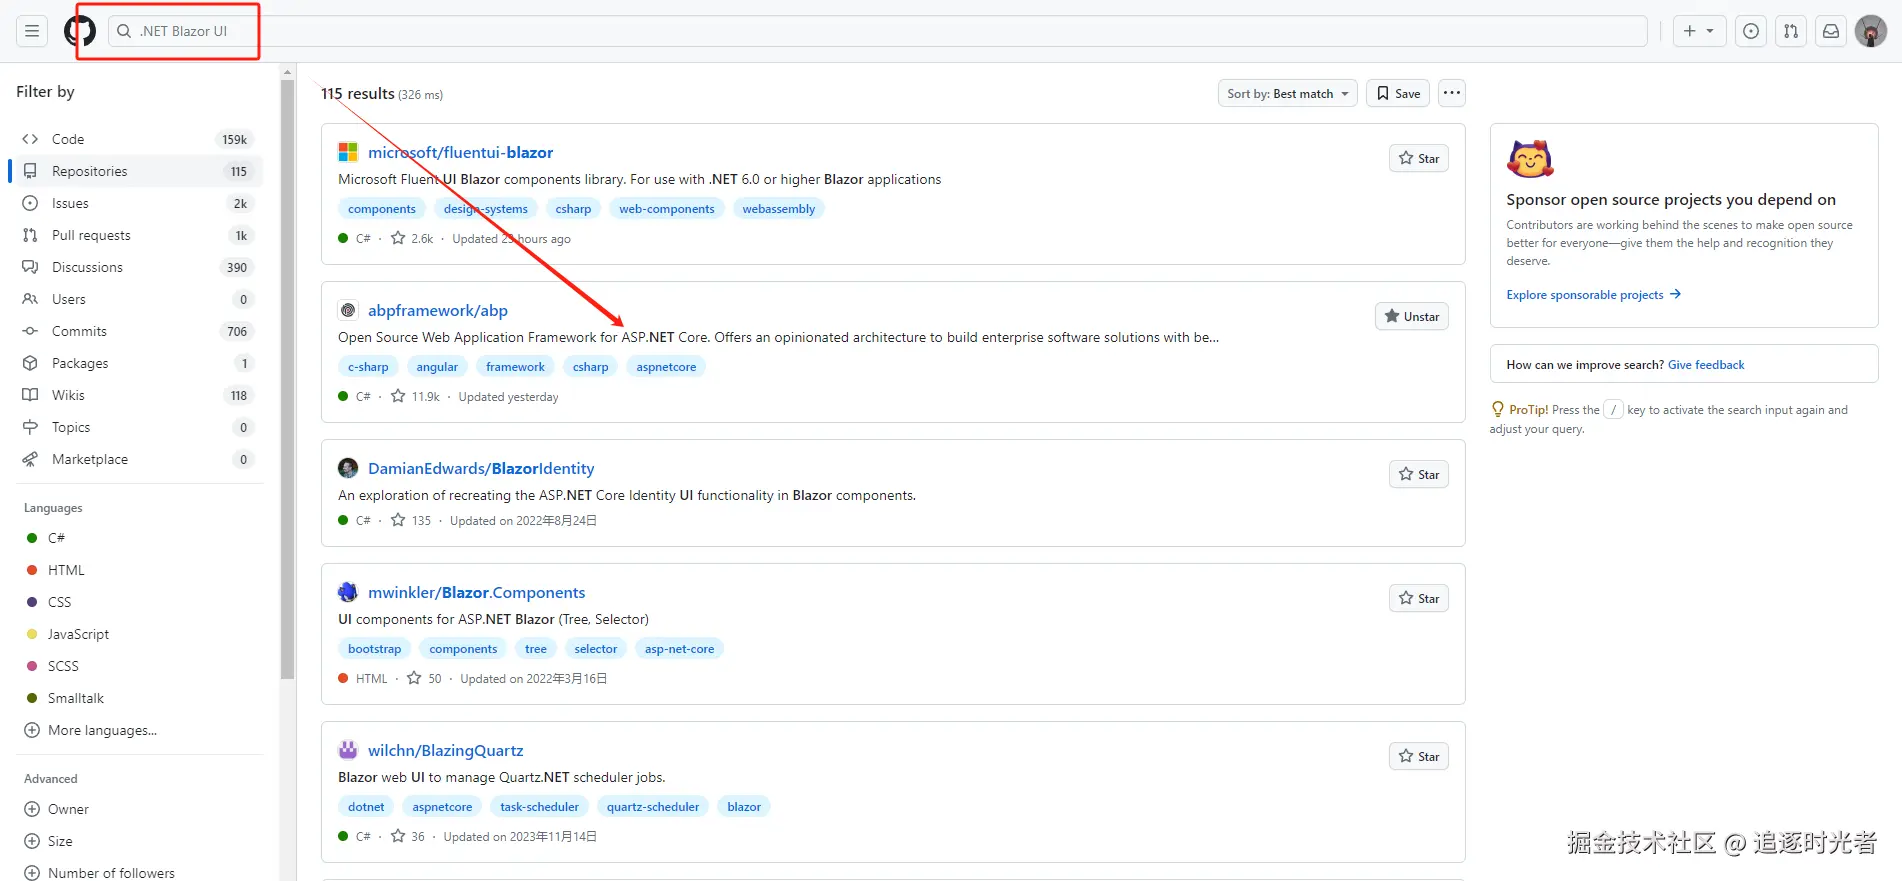
Task: Click the bootstrap topic tag
Action: (374, 649)
